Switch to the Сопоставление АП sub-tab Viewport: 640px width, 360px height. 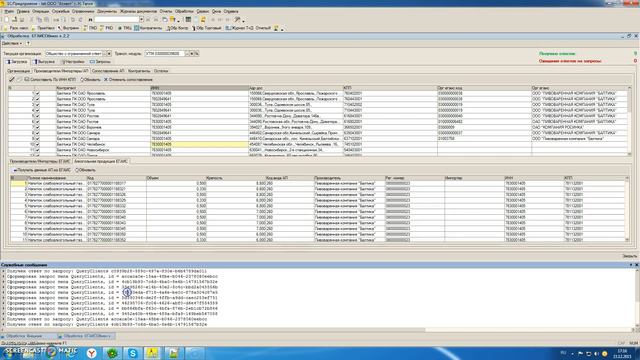[108, 71]
